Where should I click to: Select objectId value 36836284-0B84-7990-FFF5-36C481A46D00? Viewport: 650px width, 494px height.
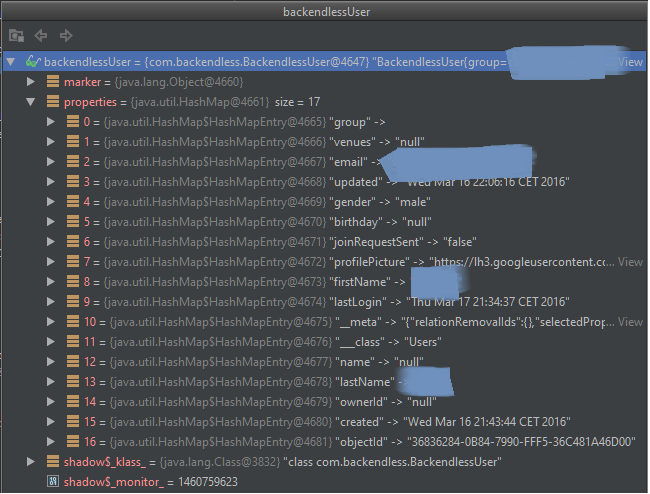click(x=521, y=442)
